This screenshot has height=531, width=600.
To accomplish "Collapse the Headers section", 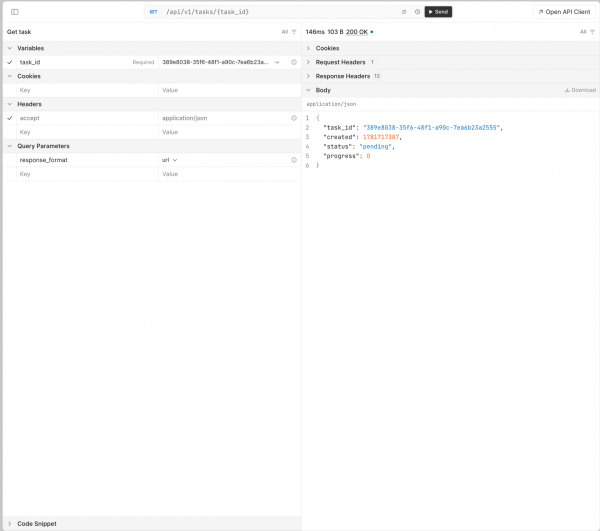I will tap(10, 104).
